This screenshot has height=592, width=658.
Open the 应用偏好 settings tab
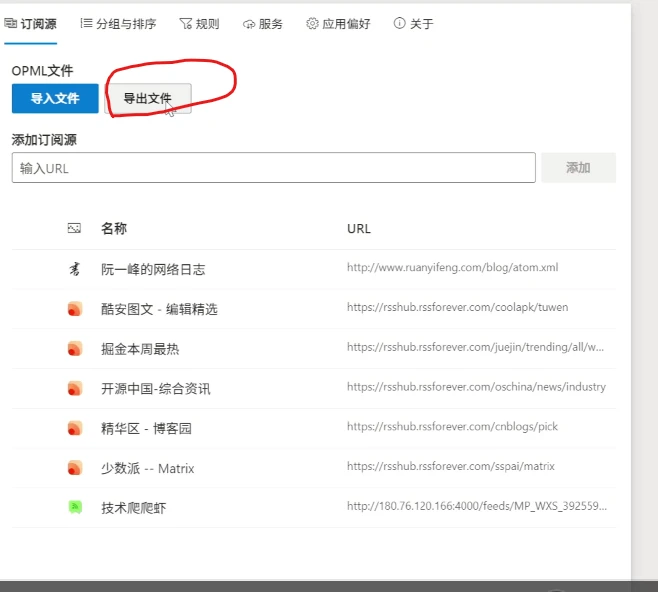click(338, 24)
